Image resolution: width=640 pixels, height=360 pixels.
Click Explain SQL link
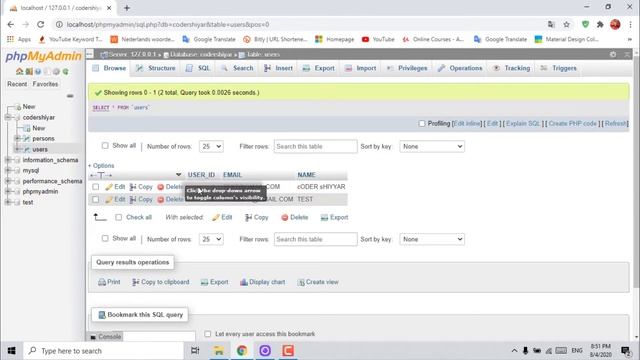click(523, 124)
